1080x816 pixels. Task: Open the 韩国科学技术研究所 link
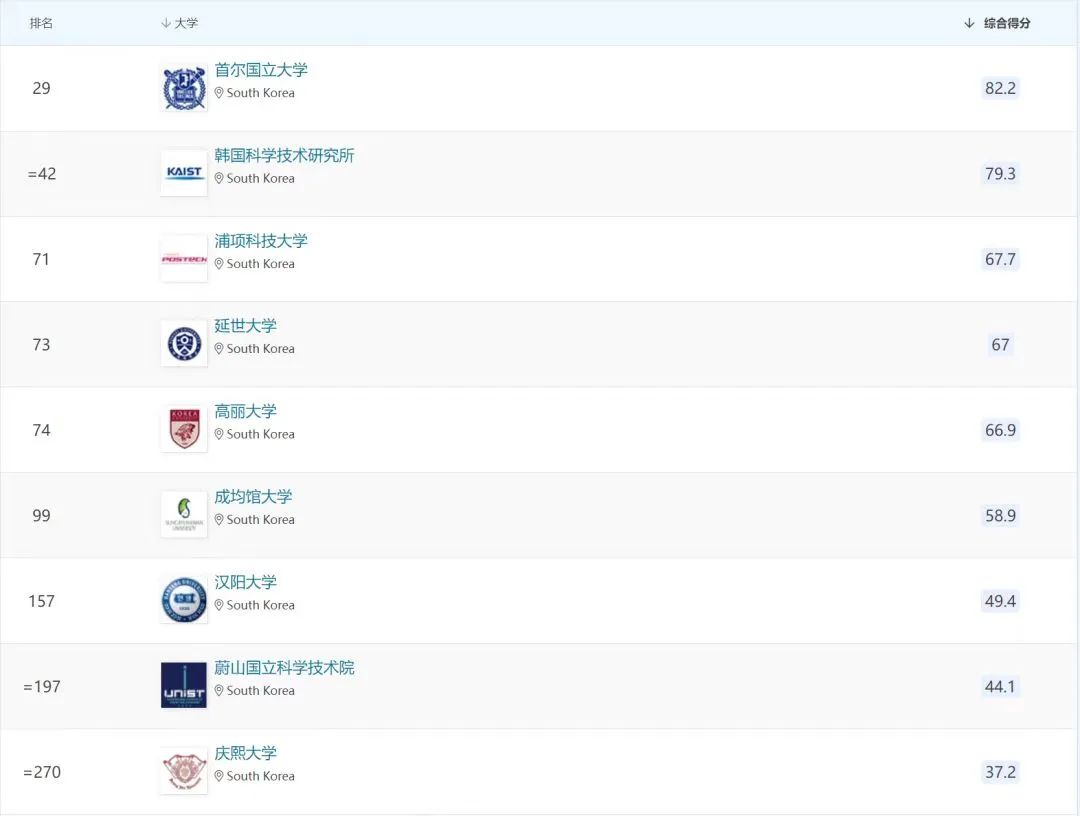tap(284, 155)
